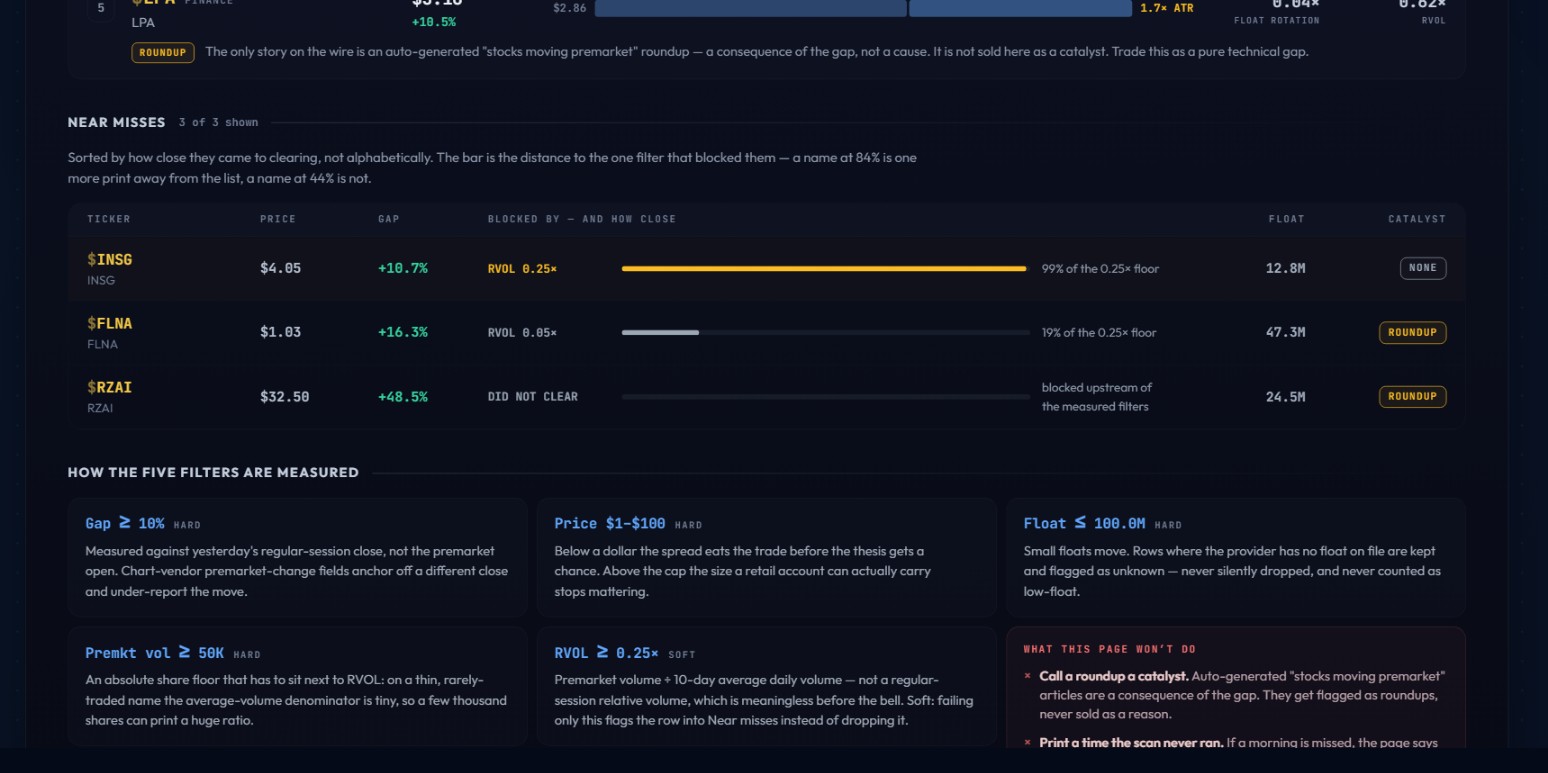Image resolution: width=1548 pixels, height=773 pixels.
Task: Click '99% of the 0.25× floor' text
Action: (1100, 269)
